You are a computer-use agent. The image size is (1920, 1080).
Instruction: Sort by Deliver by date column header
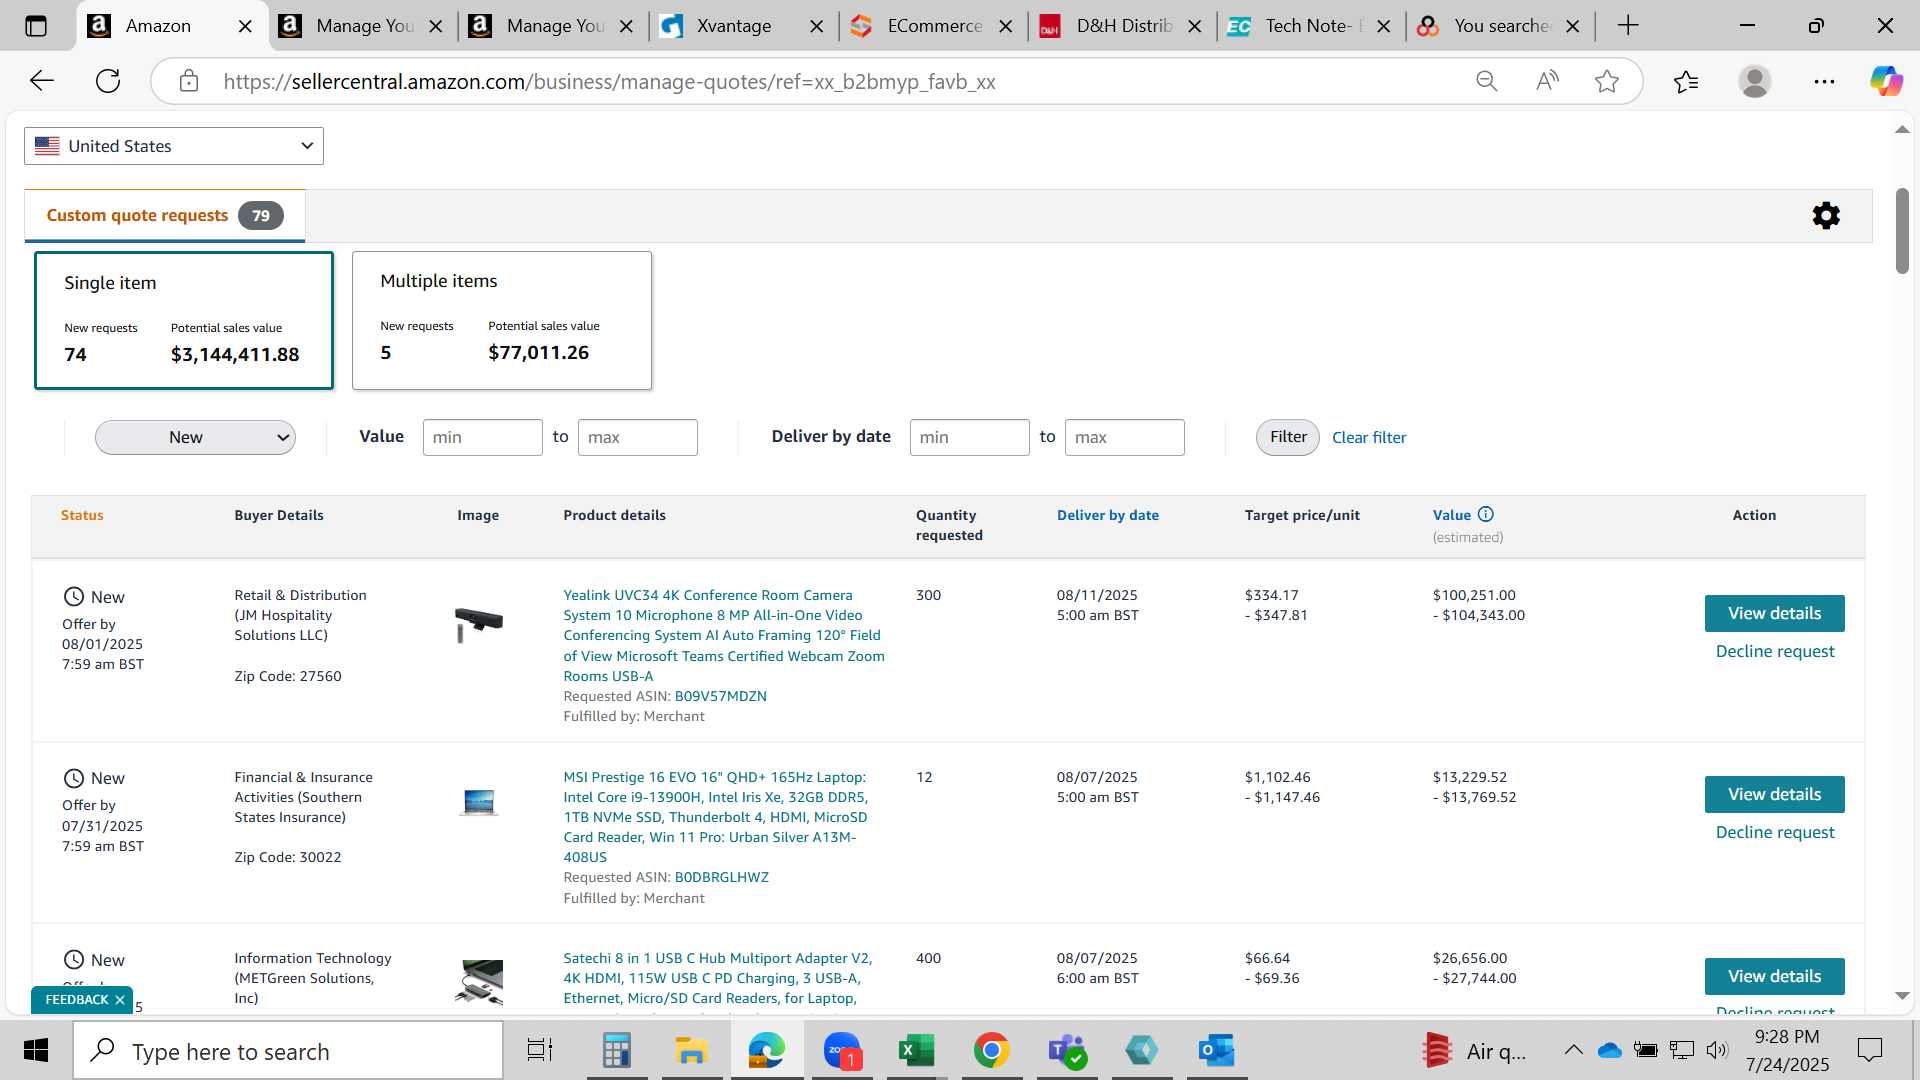pos(1107,515)
